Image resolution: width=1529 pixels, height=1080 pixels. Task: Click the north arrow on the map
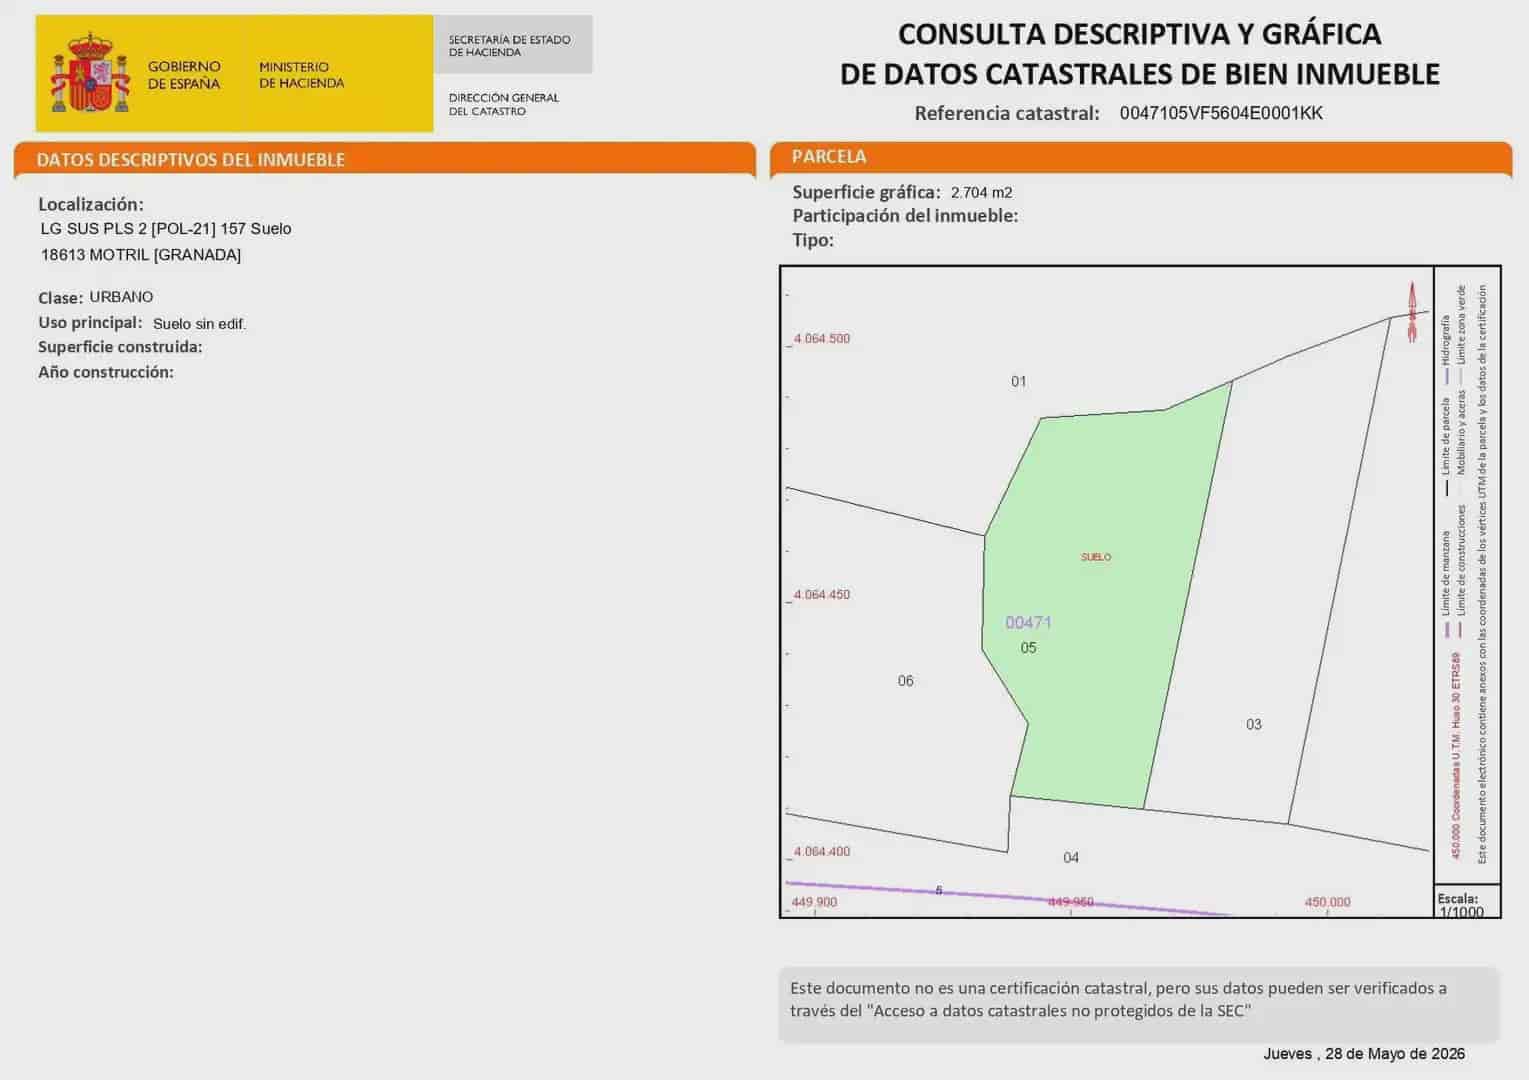1412,313
